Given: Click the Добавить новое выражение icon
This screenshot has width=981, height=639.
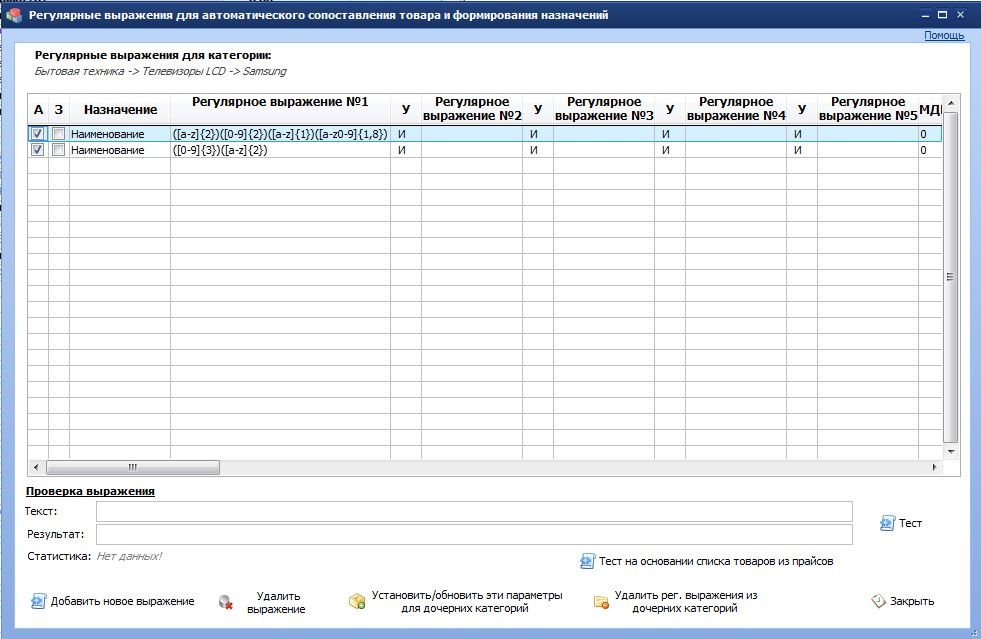Looking at the screenshot, I should (x=38, y=601).
